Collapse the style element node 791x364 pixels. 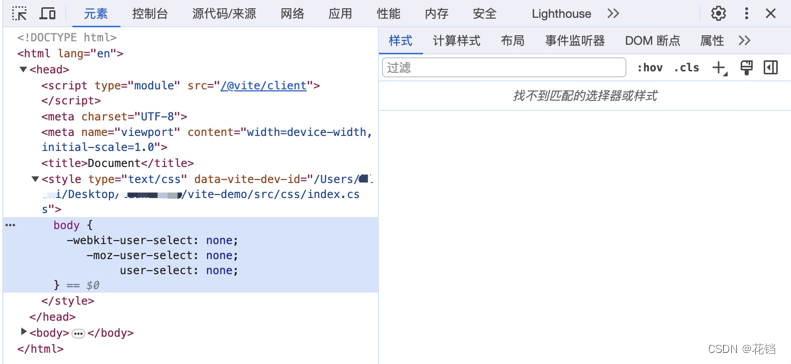pyautogui.click(x=35, y=179)
